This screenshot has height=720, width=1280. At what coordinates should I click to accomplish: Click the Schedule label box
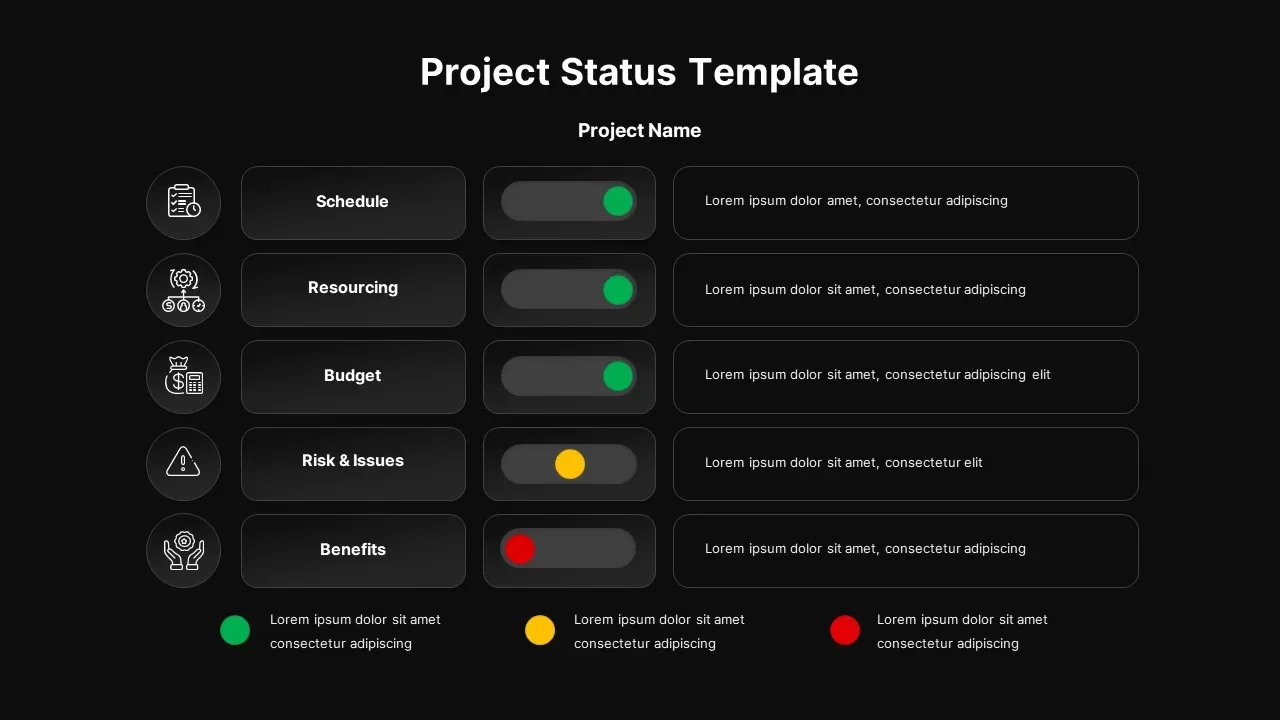coord(353,203)
